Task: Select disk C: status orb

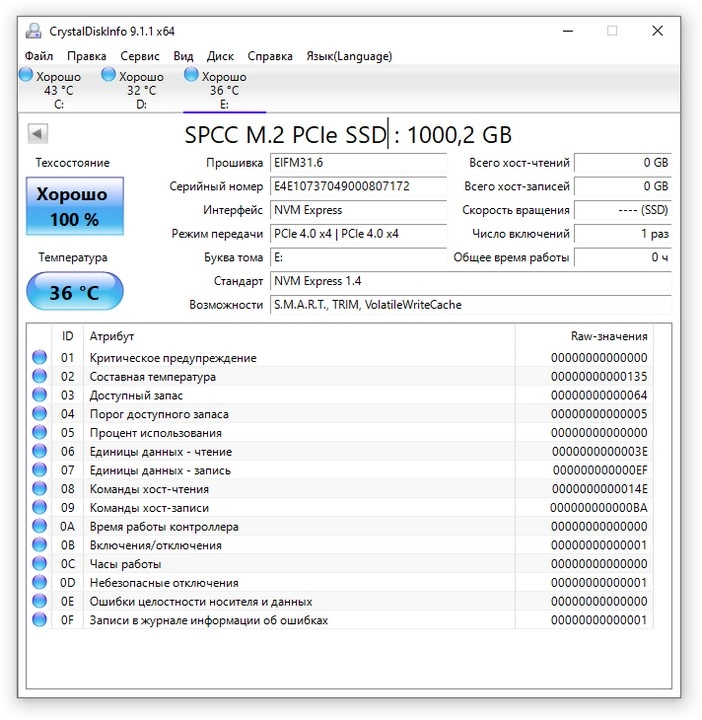Action: click(x=26, y=74)
